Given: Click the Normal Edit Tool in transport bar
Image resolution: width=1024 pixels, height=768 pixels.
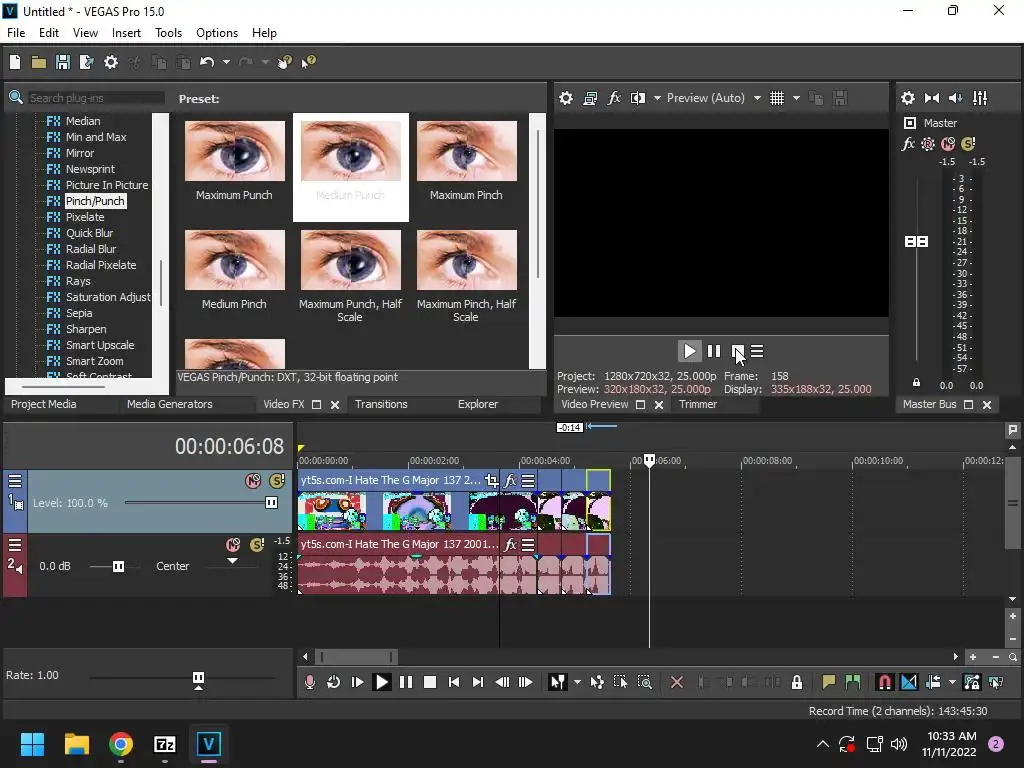Looking at the screenshot, I should (x=557, y=682).
